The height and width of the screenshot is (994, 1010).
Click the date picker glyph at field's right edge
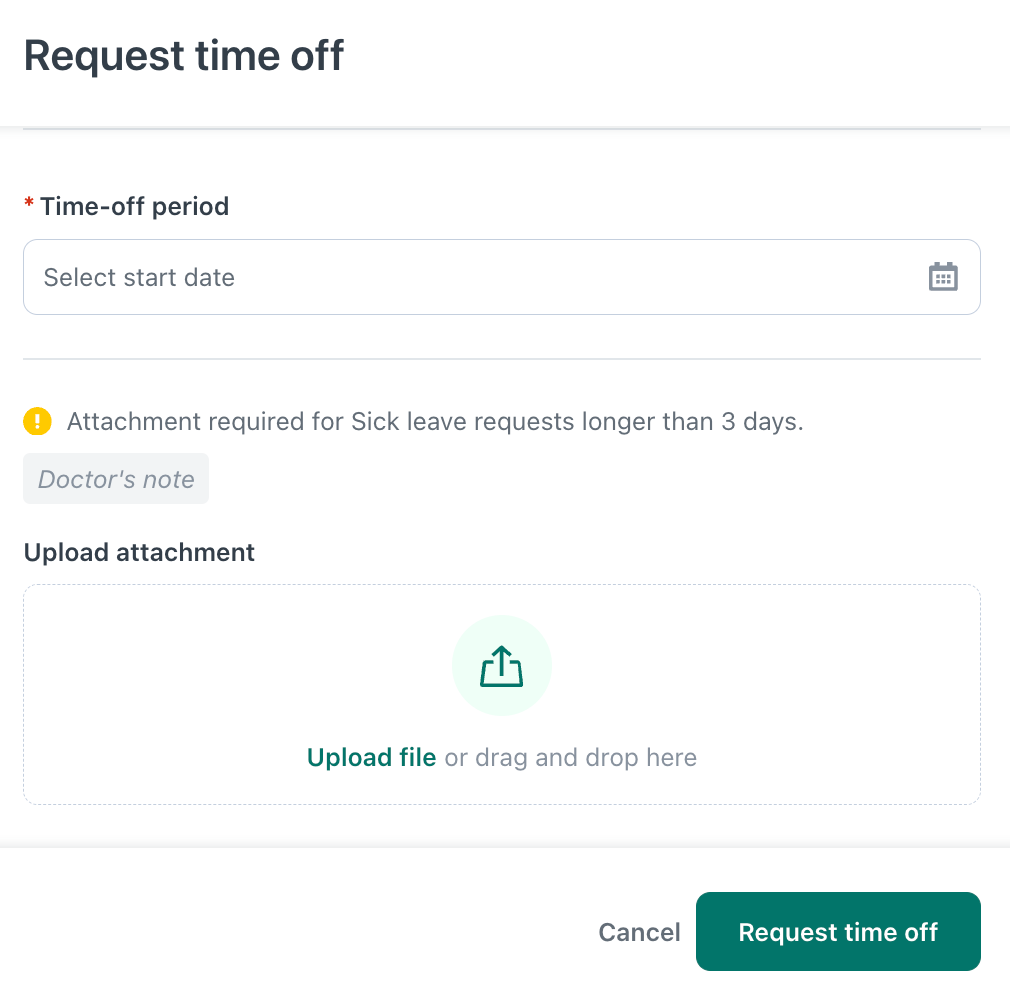pyautogui.click(x=944, y=277)
